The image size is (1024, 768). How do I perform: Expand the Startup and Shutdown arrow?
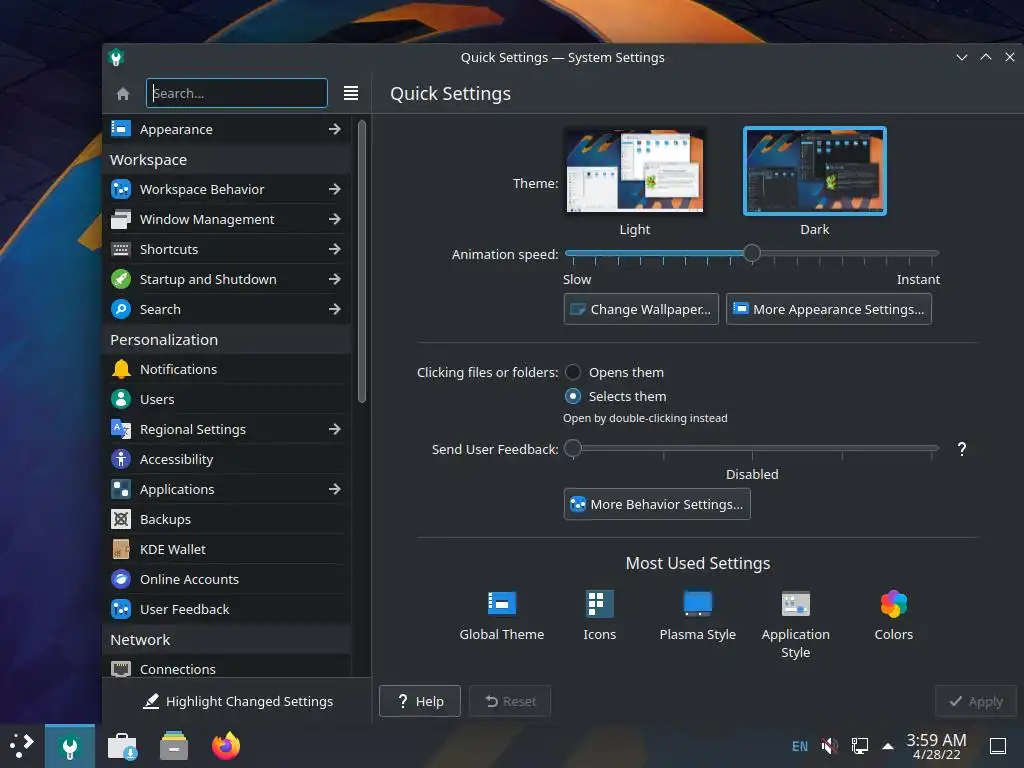pyautogui.click(x=334, y=279)
